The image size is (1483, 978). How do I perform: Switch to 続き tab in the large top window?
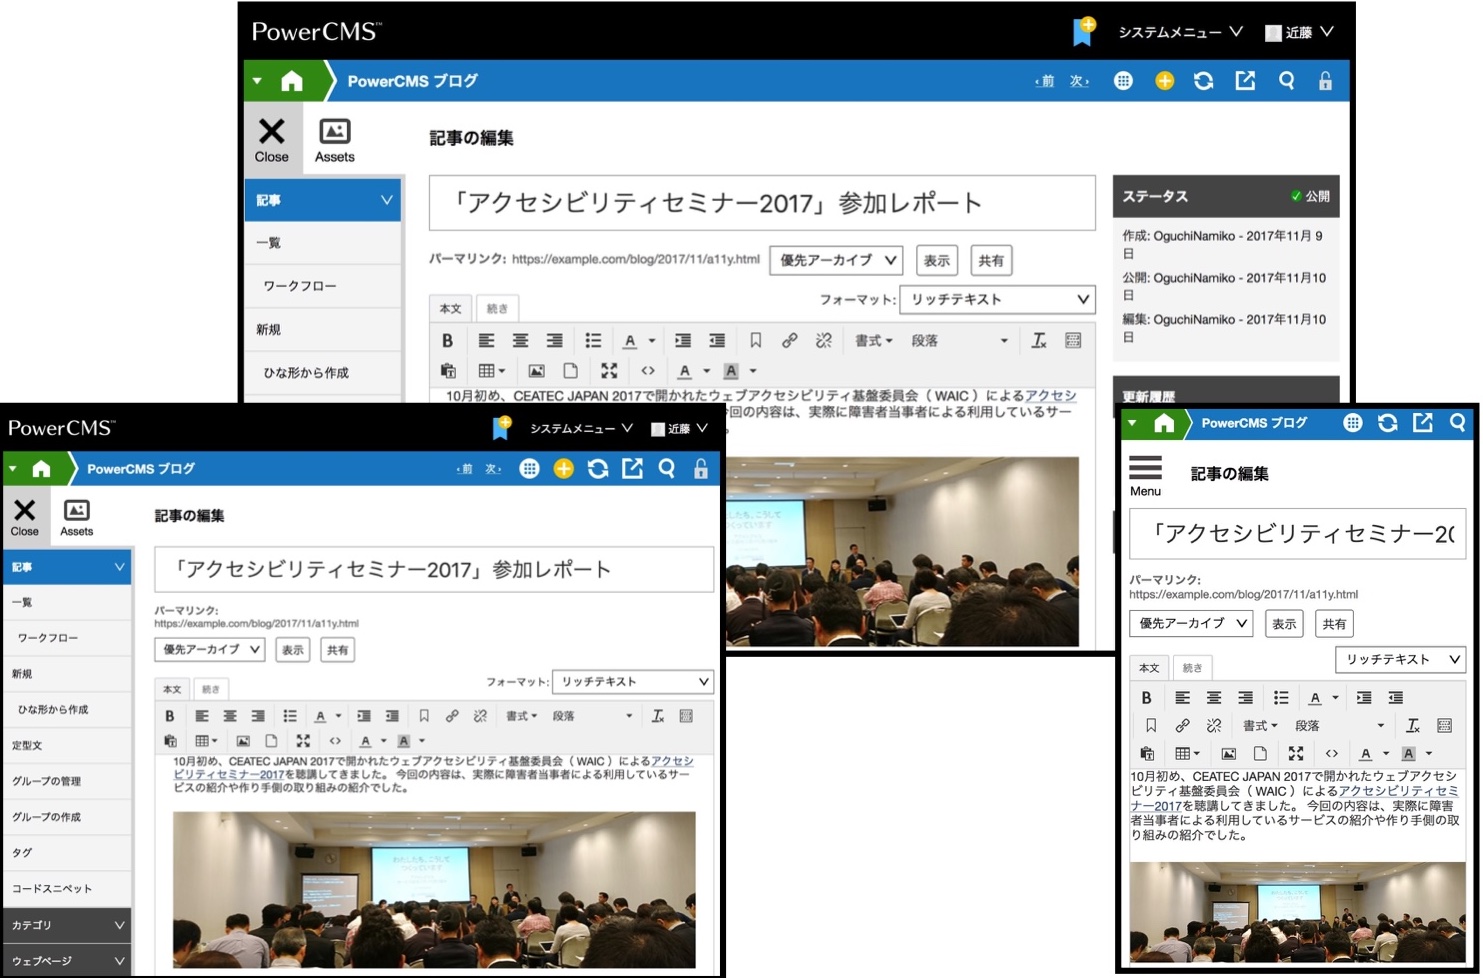[497, 309]
